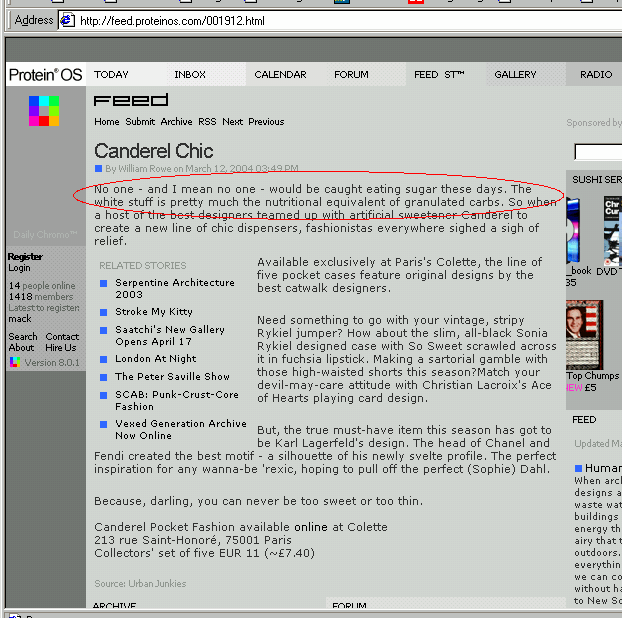Click the small color icon beside Version 8.0.1
Image resolution: width=622 pixels, height=618 pixels.
click(15, 362)
